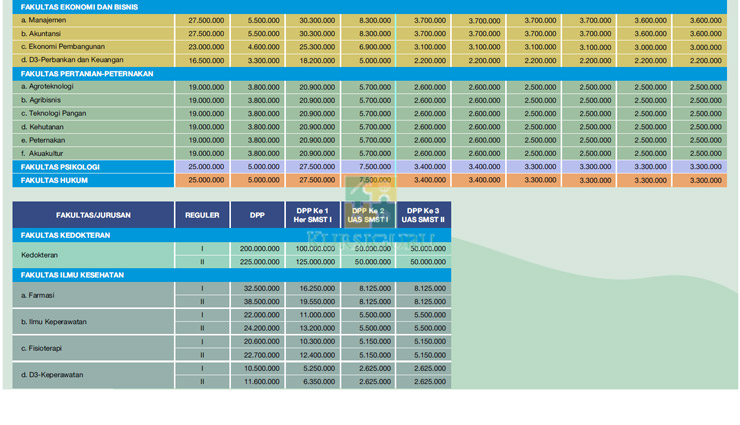
Task: Click the 'b. Ilmu Keperawatan' label
Action: (54, 322)
